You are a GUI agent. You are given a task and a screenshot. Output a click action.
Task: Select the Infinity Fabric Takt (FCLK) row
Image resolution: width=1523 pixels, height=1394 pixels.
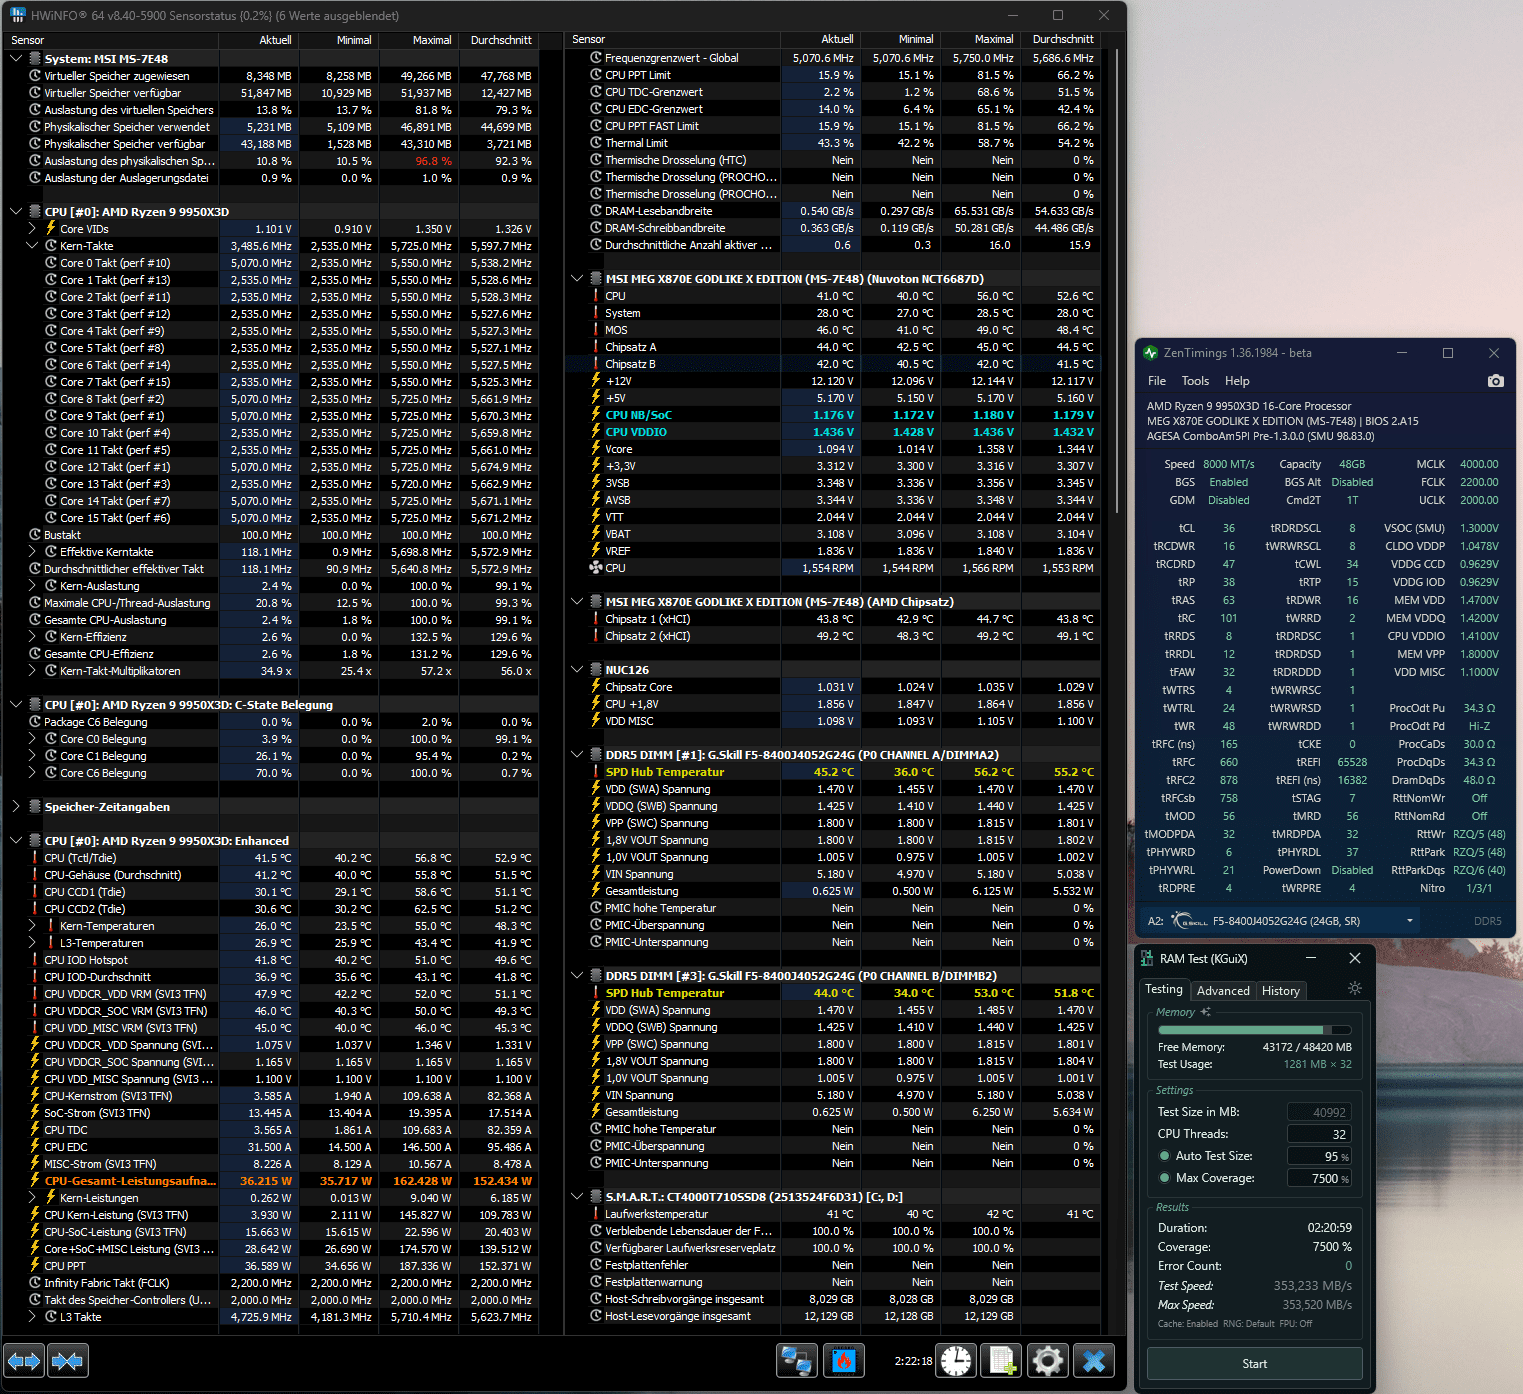270,1283
